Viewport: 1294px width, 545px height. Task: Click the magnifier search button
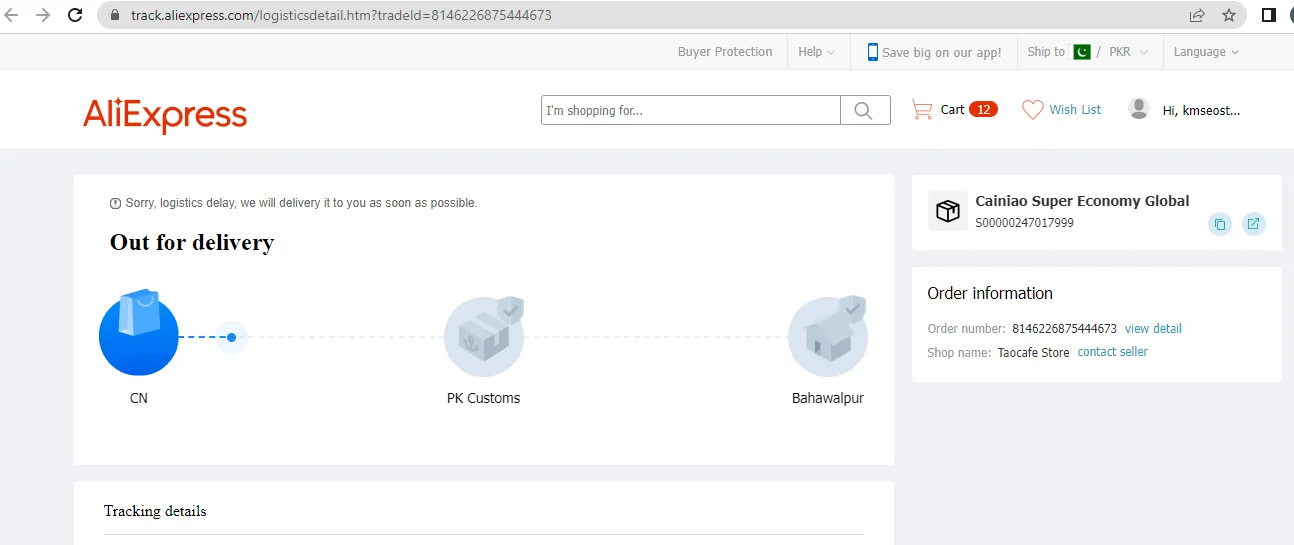865,110
